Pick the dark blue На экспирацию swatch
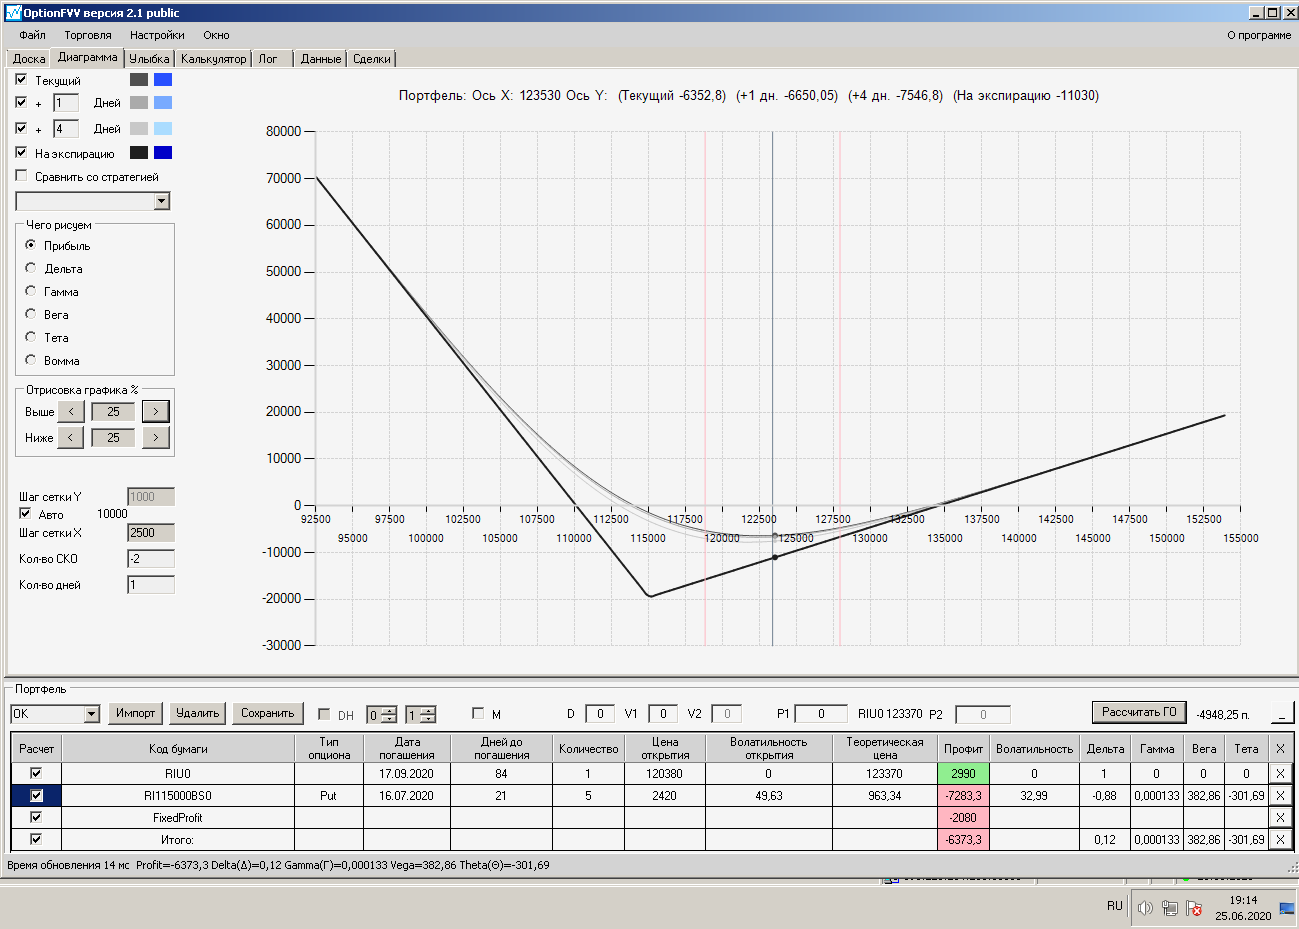The image size is (1299, 929). coord(163,152)
